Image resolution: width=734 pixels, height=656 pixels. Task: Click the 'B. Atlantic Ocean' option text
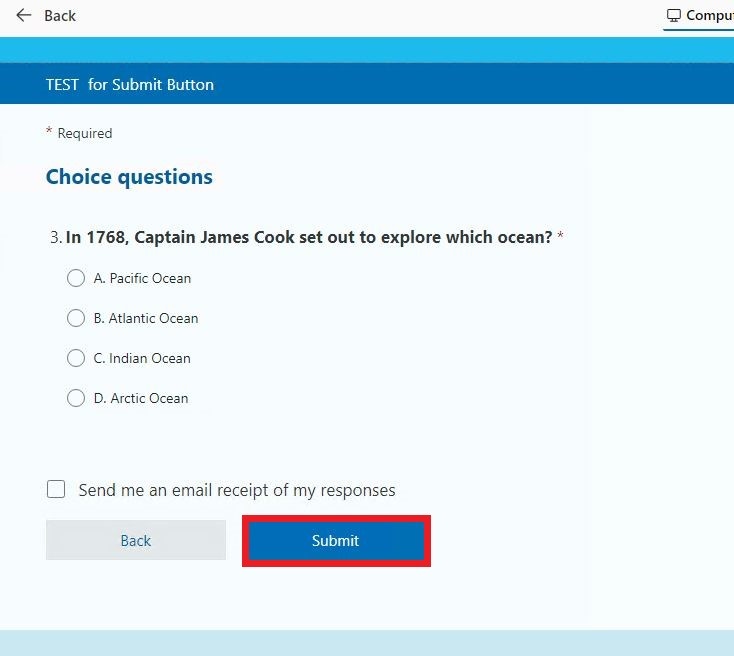tap(146, 318)
